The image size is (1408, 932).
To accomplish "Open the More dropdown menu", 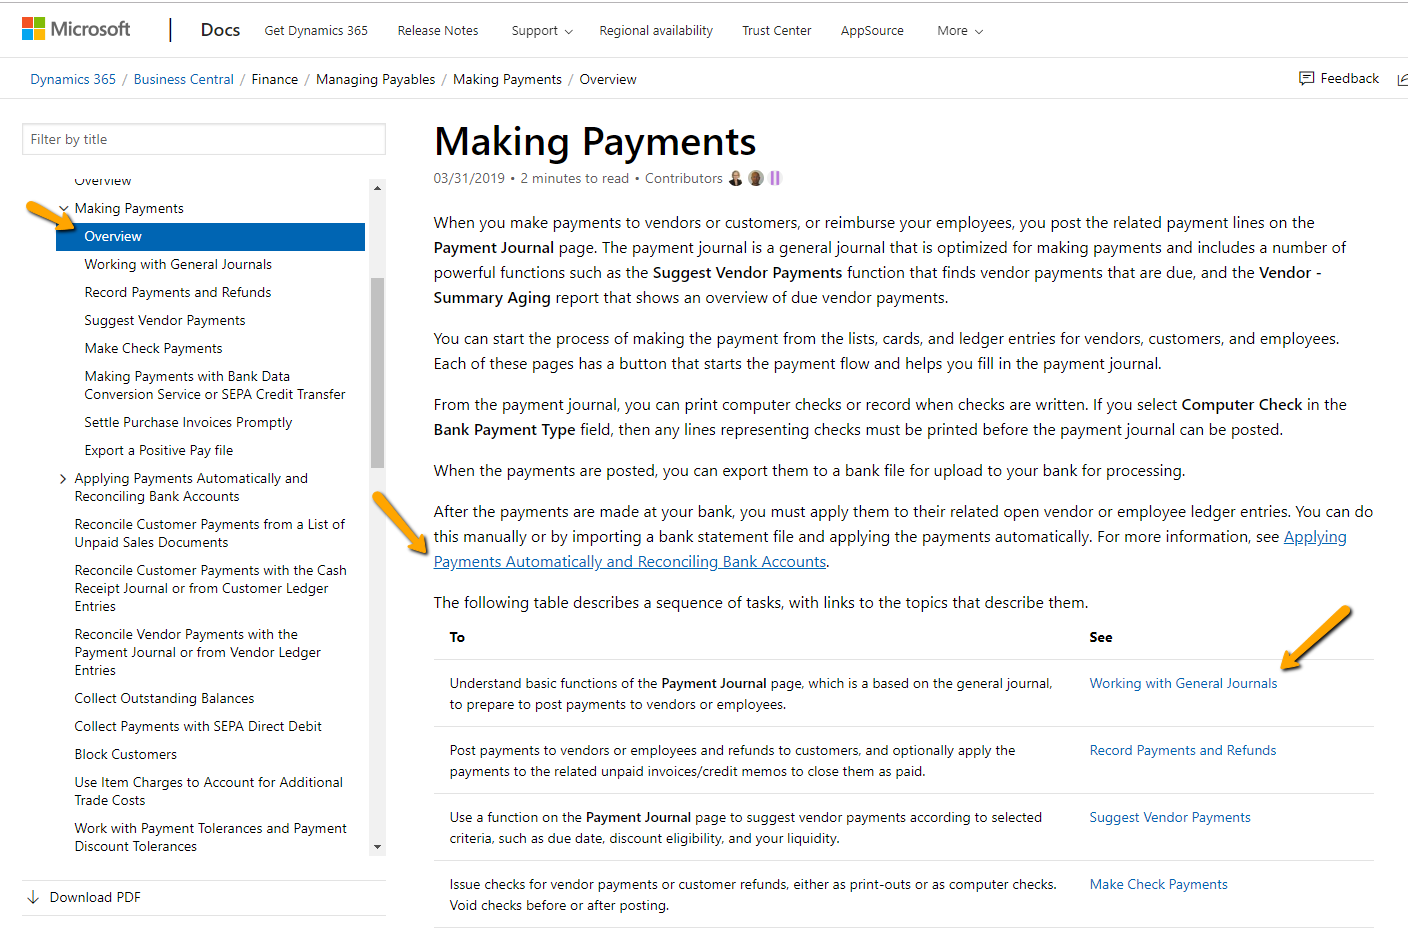I will tap(960, 31).
